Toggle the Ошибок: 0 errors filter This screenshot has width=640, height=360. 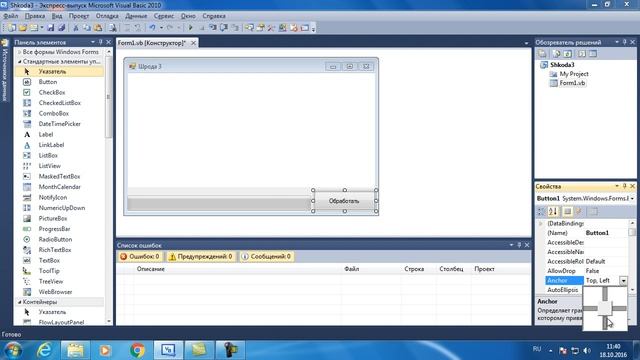click(x=139, y=257)
